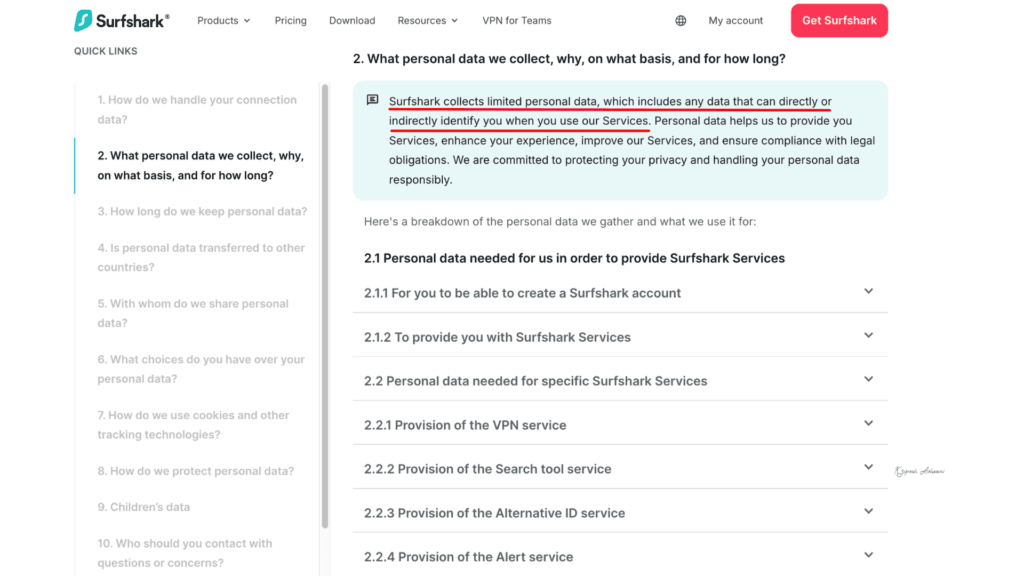The width and height of the screenshot is (1024, 576).
Task: Expand the '2.1.2 To provide you with Surfshark Services' section
Action: point(869,335)
